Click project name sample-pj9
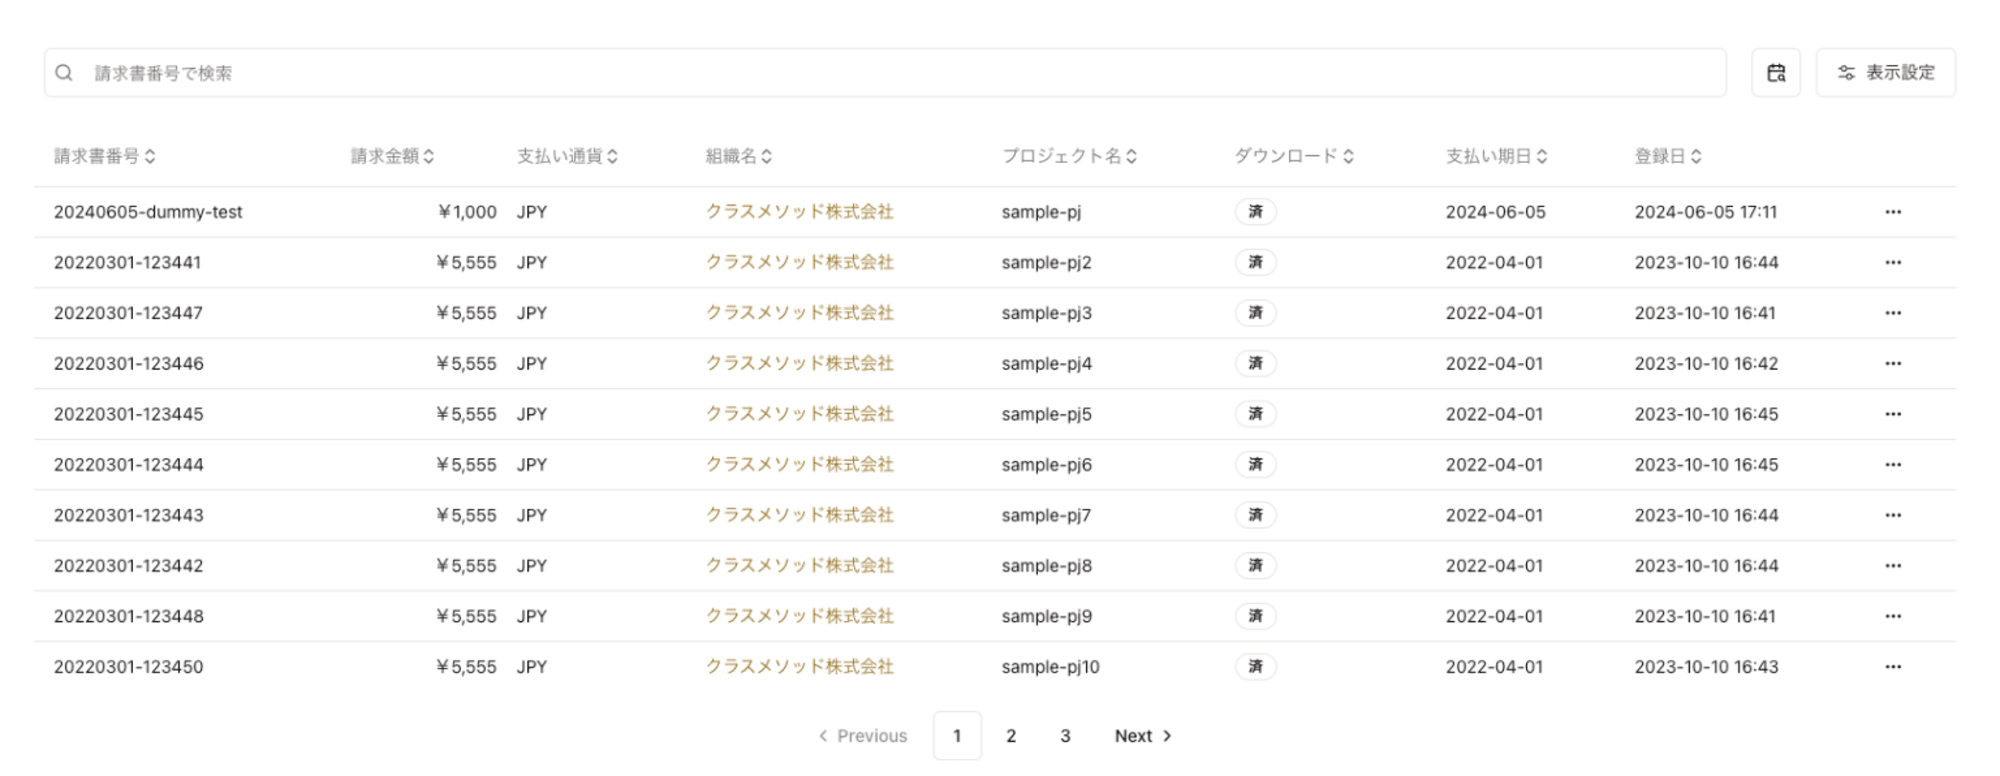 tap(1047, 616)
